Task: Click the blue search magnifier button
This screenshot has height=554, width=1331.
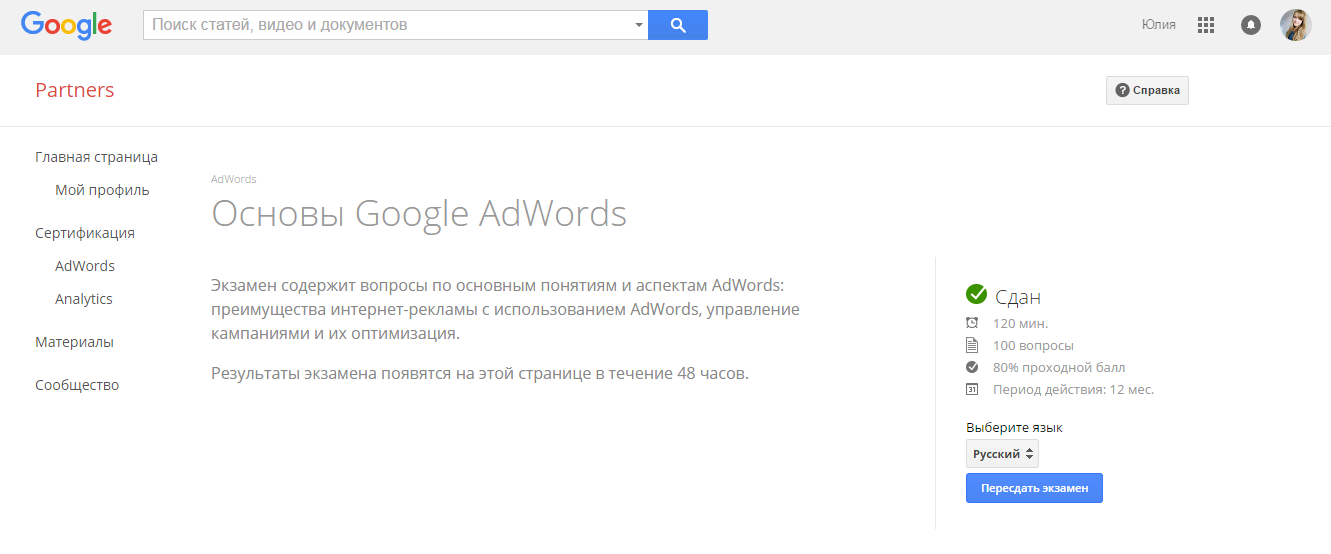Action: point(678,25)
